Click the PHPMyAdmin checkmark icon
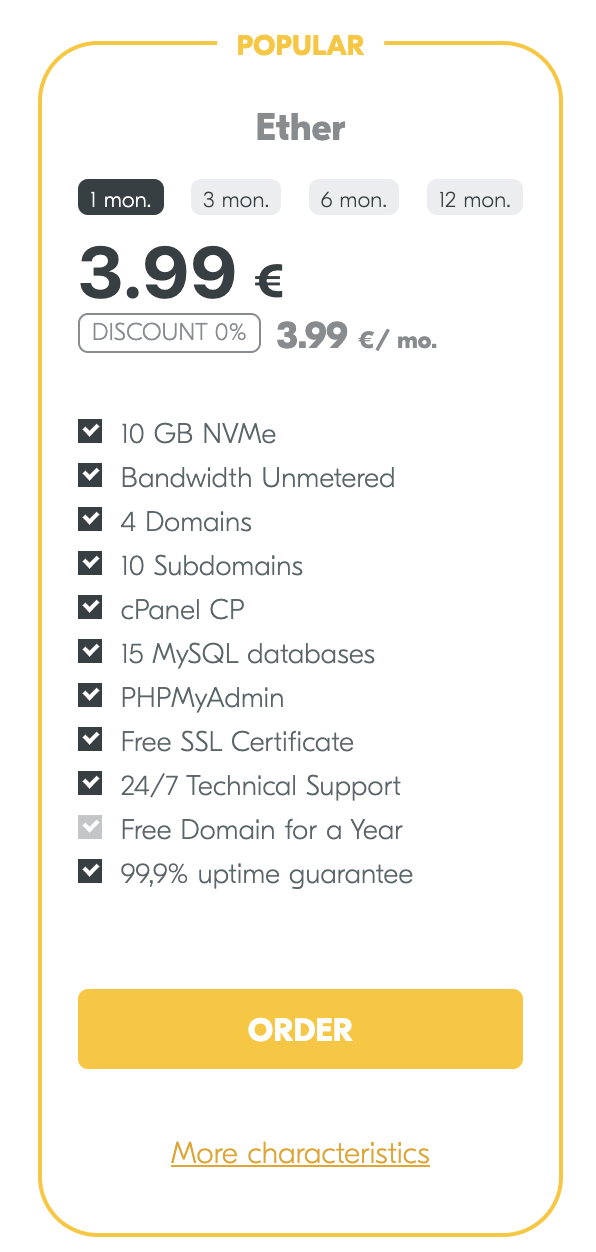The image size is (596, 1252). (90, 695)
